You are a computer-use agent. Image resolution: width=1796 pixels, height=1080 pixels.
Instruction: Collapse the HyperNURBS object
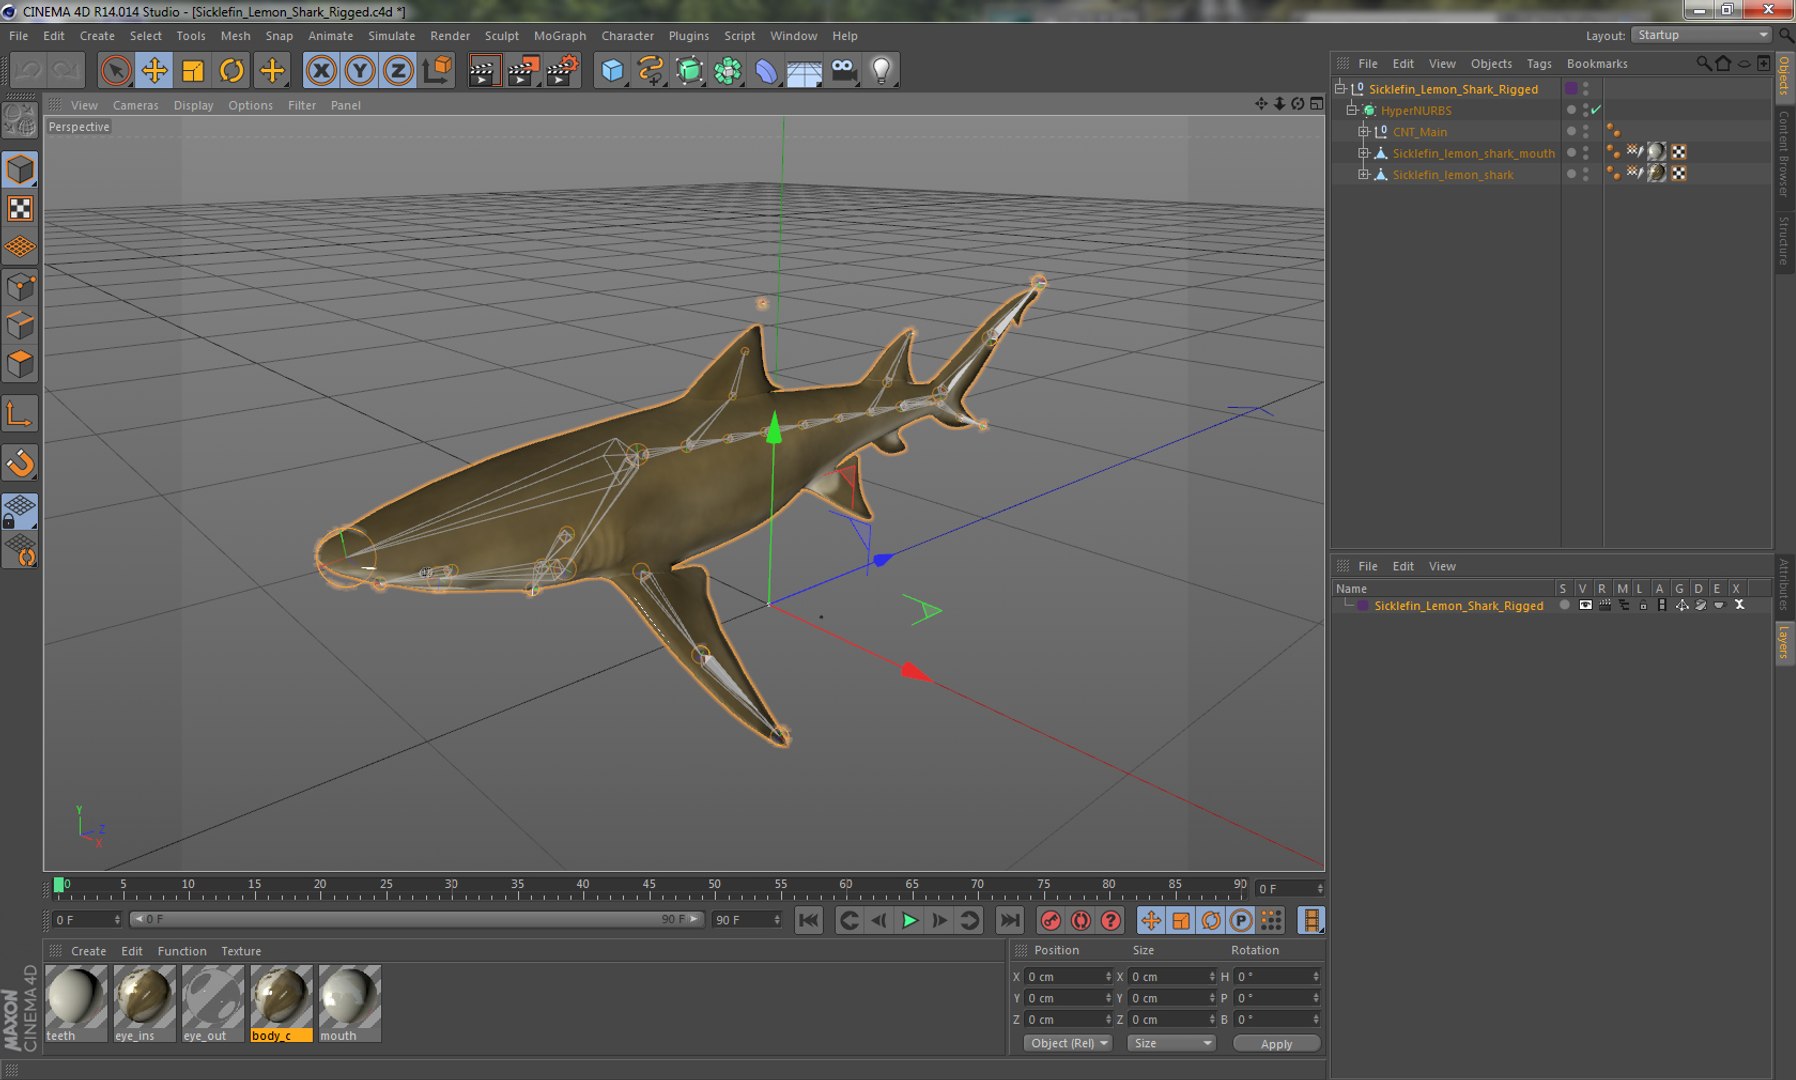[x=1352, y=110]
